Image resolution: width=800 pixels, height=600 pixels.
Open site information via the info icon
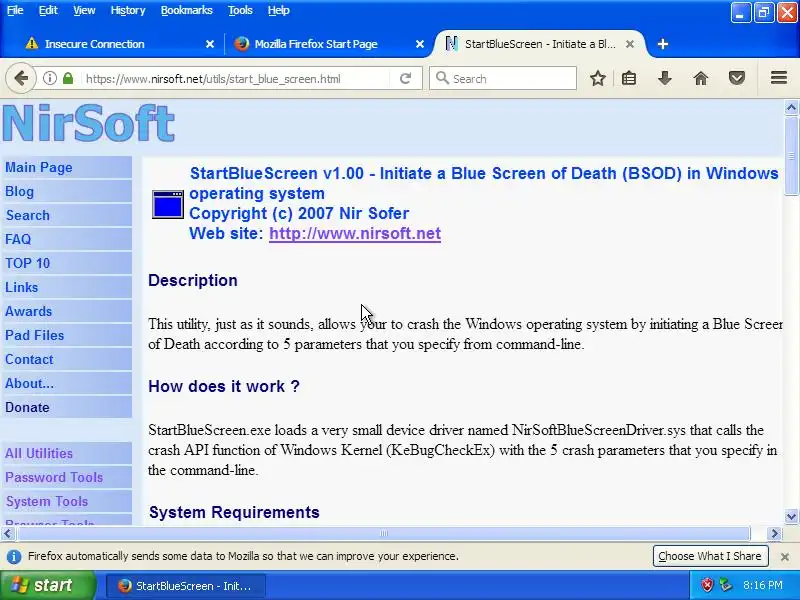coord(49,79)
